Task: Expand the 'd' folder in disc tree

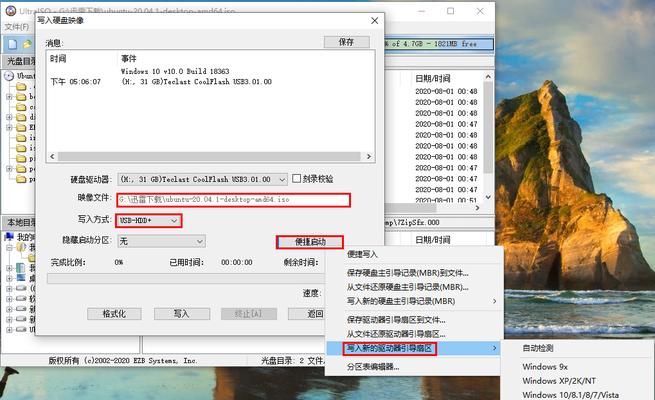Action: pos(9,117)
